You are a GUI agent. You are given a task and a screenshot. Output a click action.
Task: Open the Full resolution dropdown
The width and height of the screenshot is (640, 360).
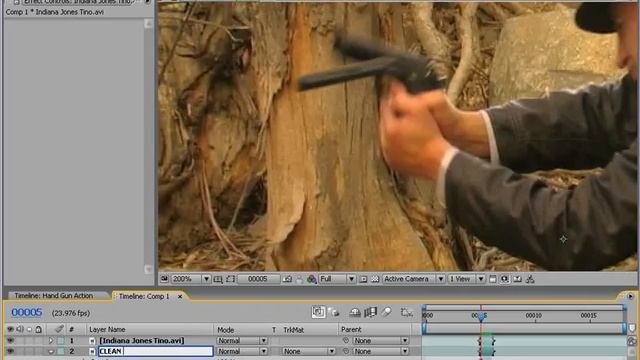tap(337, 279)
